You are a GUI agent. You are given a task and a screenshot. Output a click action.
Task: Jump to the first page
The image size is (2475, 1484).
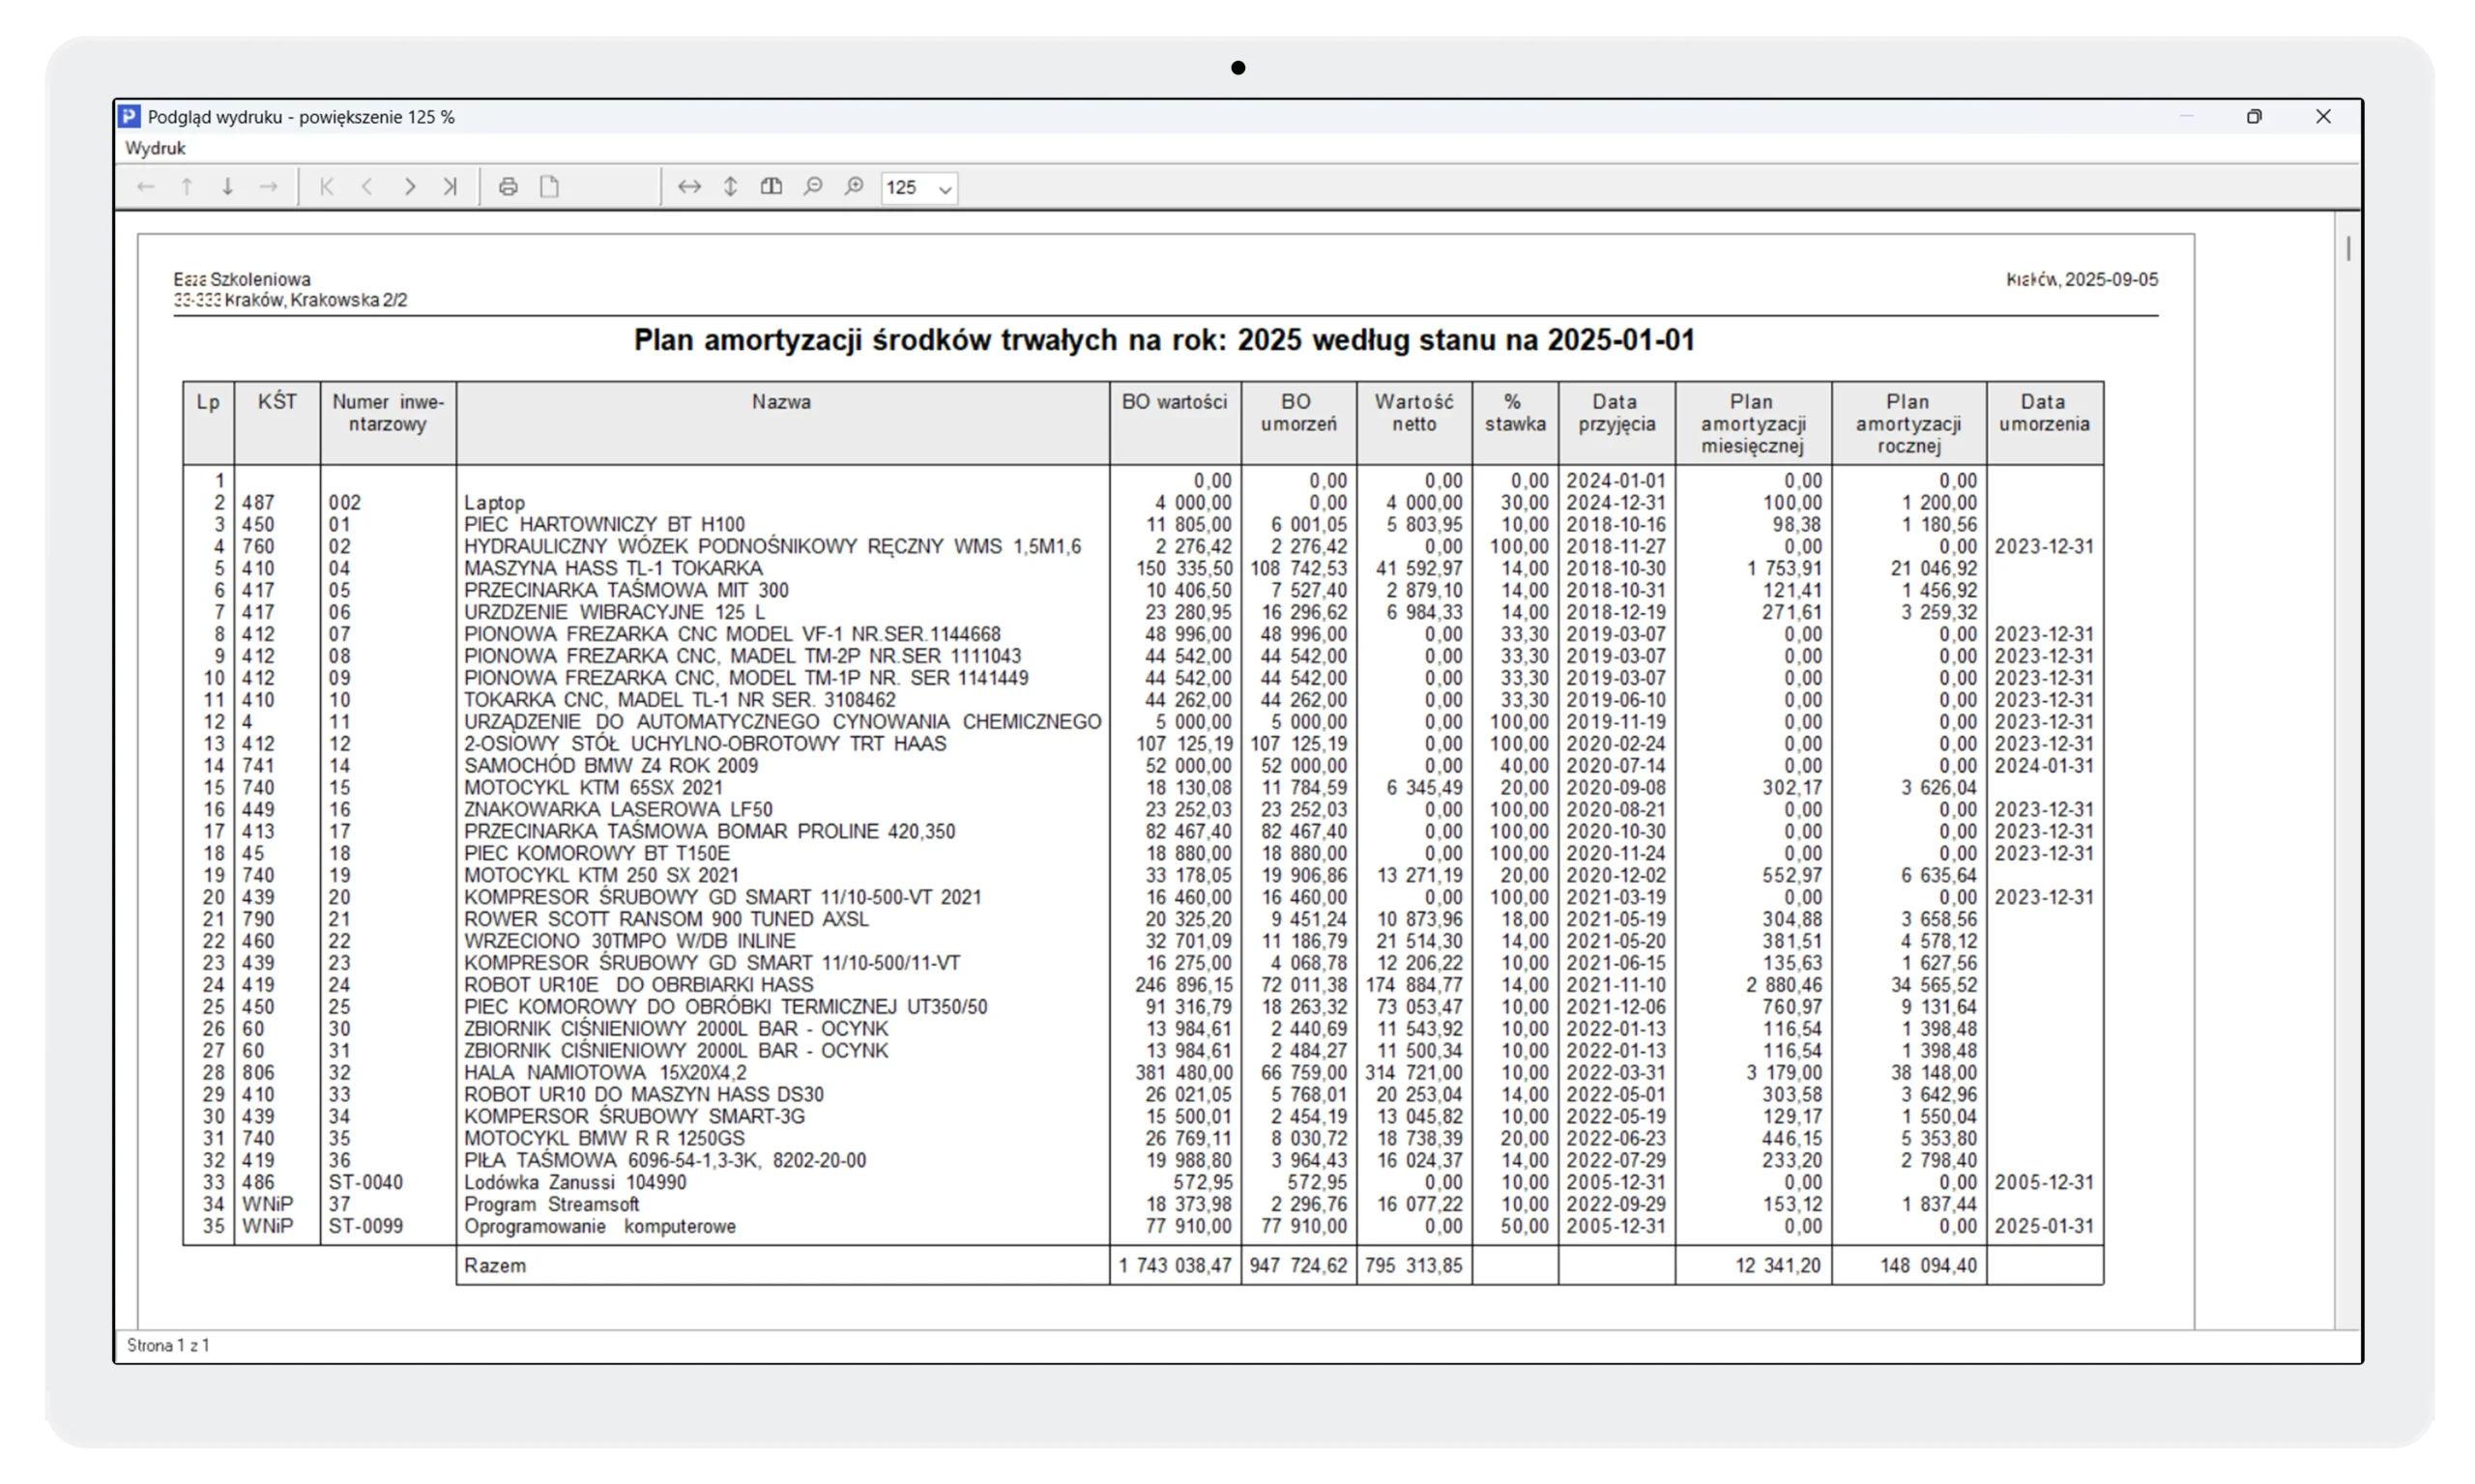coord(327,187)
